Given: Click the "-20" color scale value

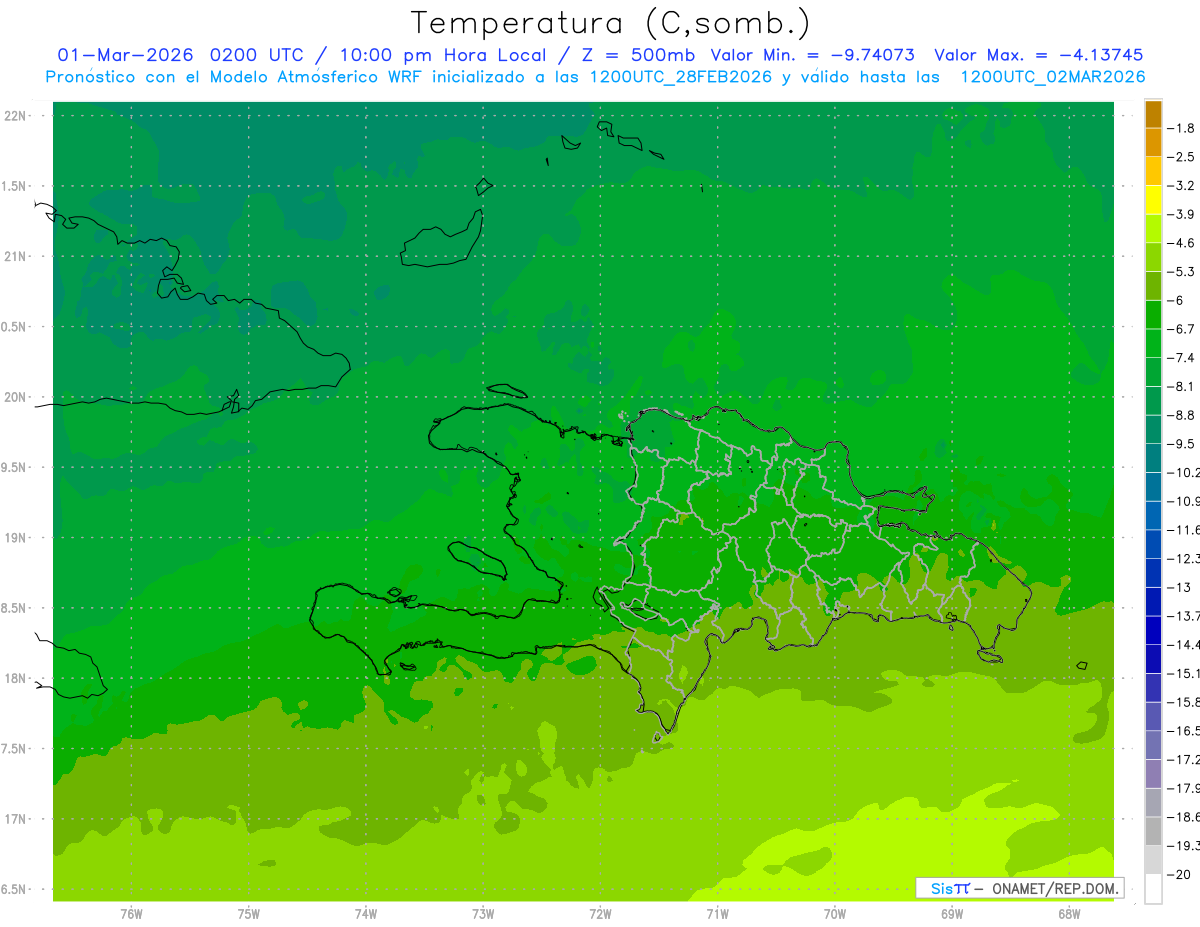Looking at the screenshot, I should click(1178, 874).
